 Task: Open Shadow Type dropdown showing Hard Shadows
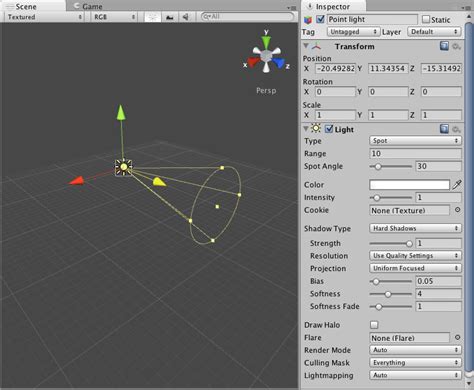(415, 228)
